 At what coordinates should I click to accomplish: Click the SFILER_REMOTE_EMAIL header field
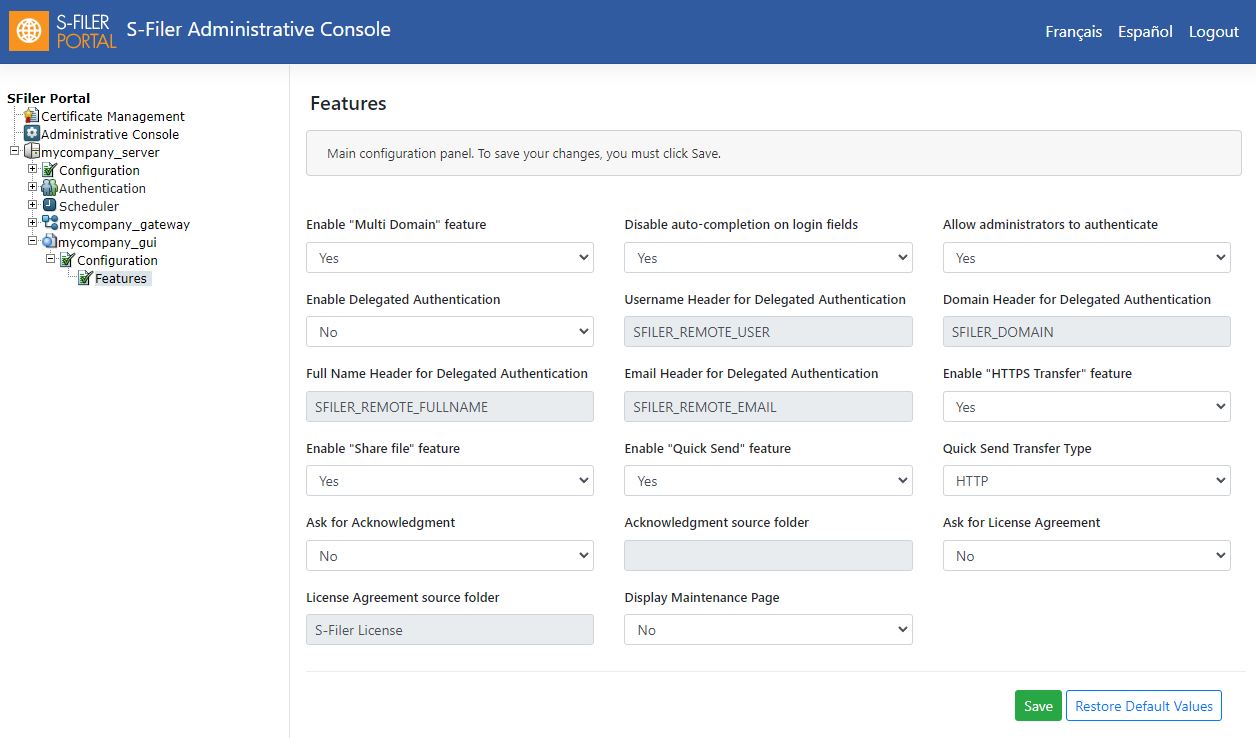coord(768,407)
